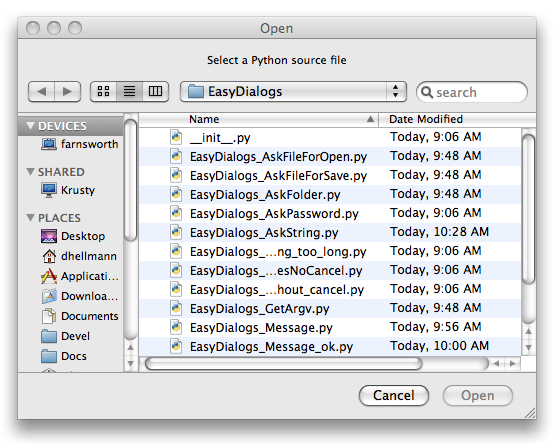Switch to column view mode
This screenshot has height=443, width=559.
[155, 92]
